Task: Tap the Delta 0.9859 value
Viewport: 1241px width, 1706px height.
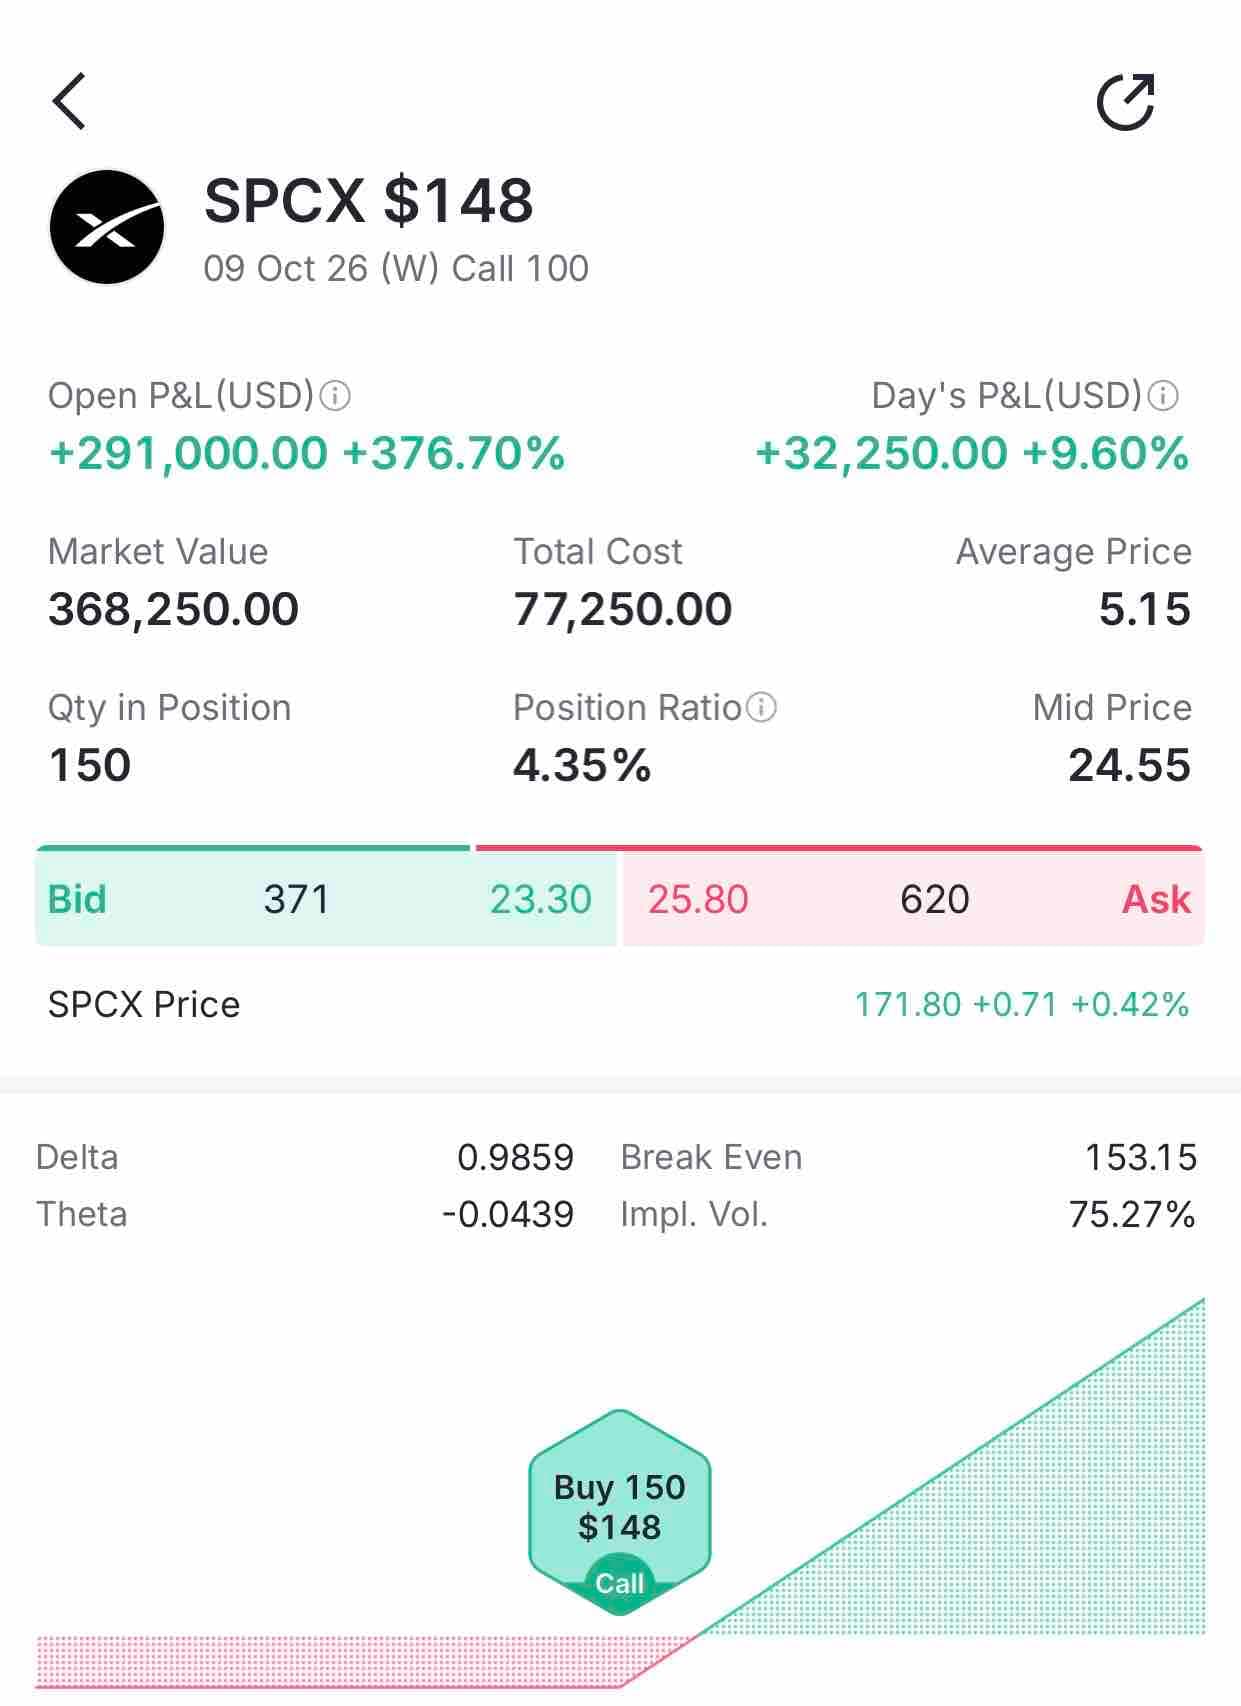Action: [515, 1157]
